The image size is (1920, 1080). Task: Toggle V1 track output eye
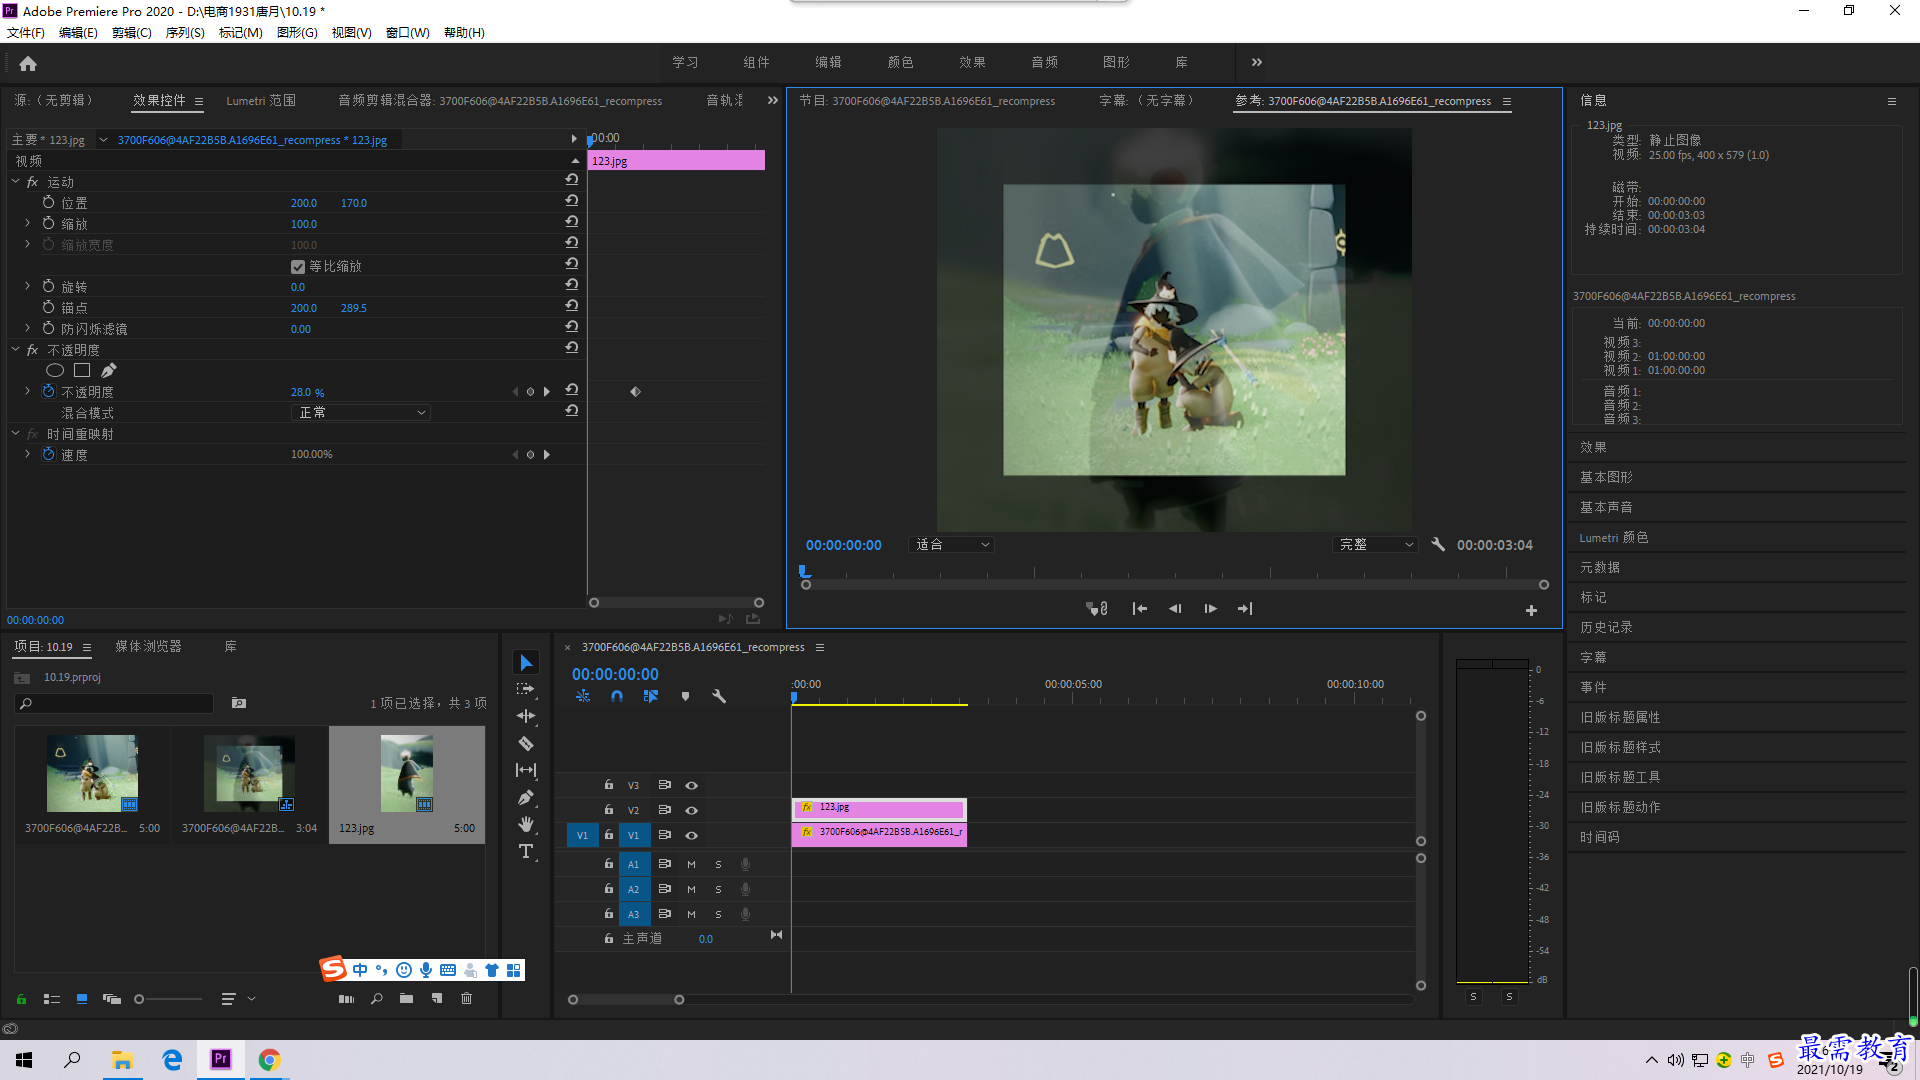coord(691,835)
